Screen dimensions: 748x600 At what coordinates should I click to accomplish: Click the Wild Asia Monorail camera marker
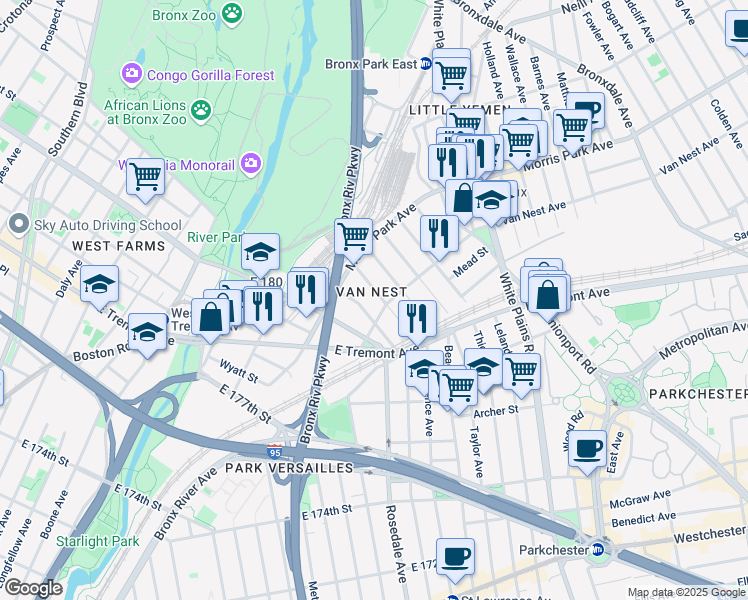click(251, 164)
